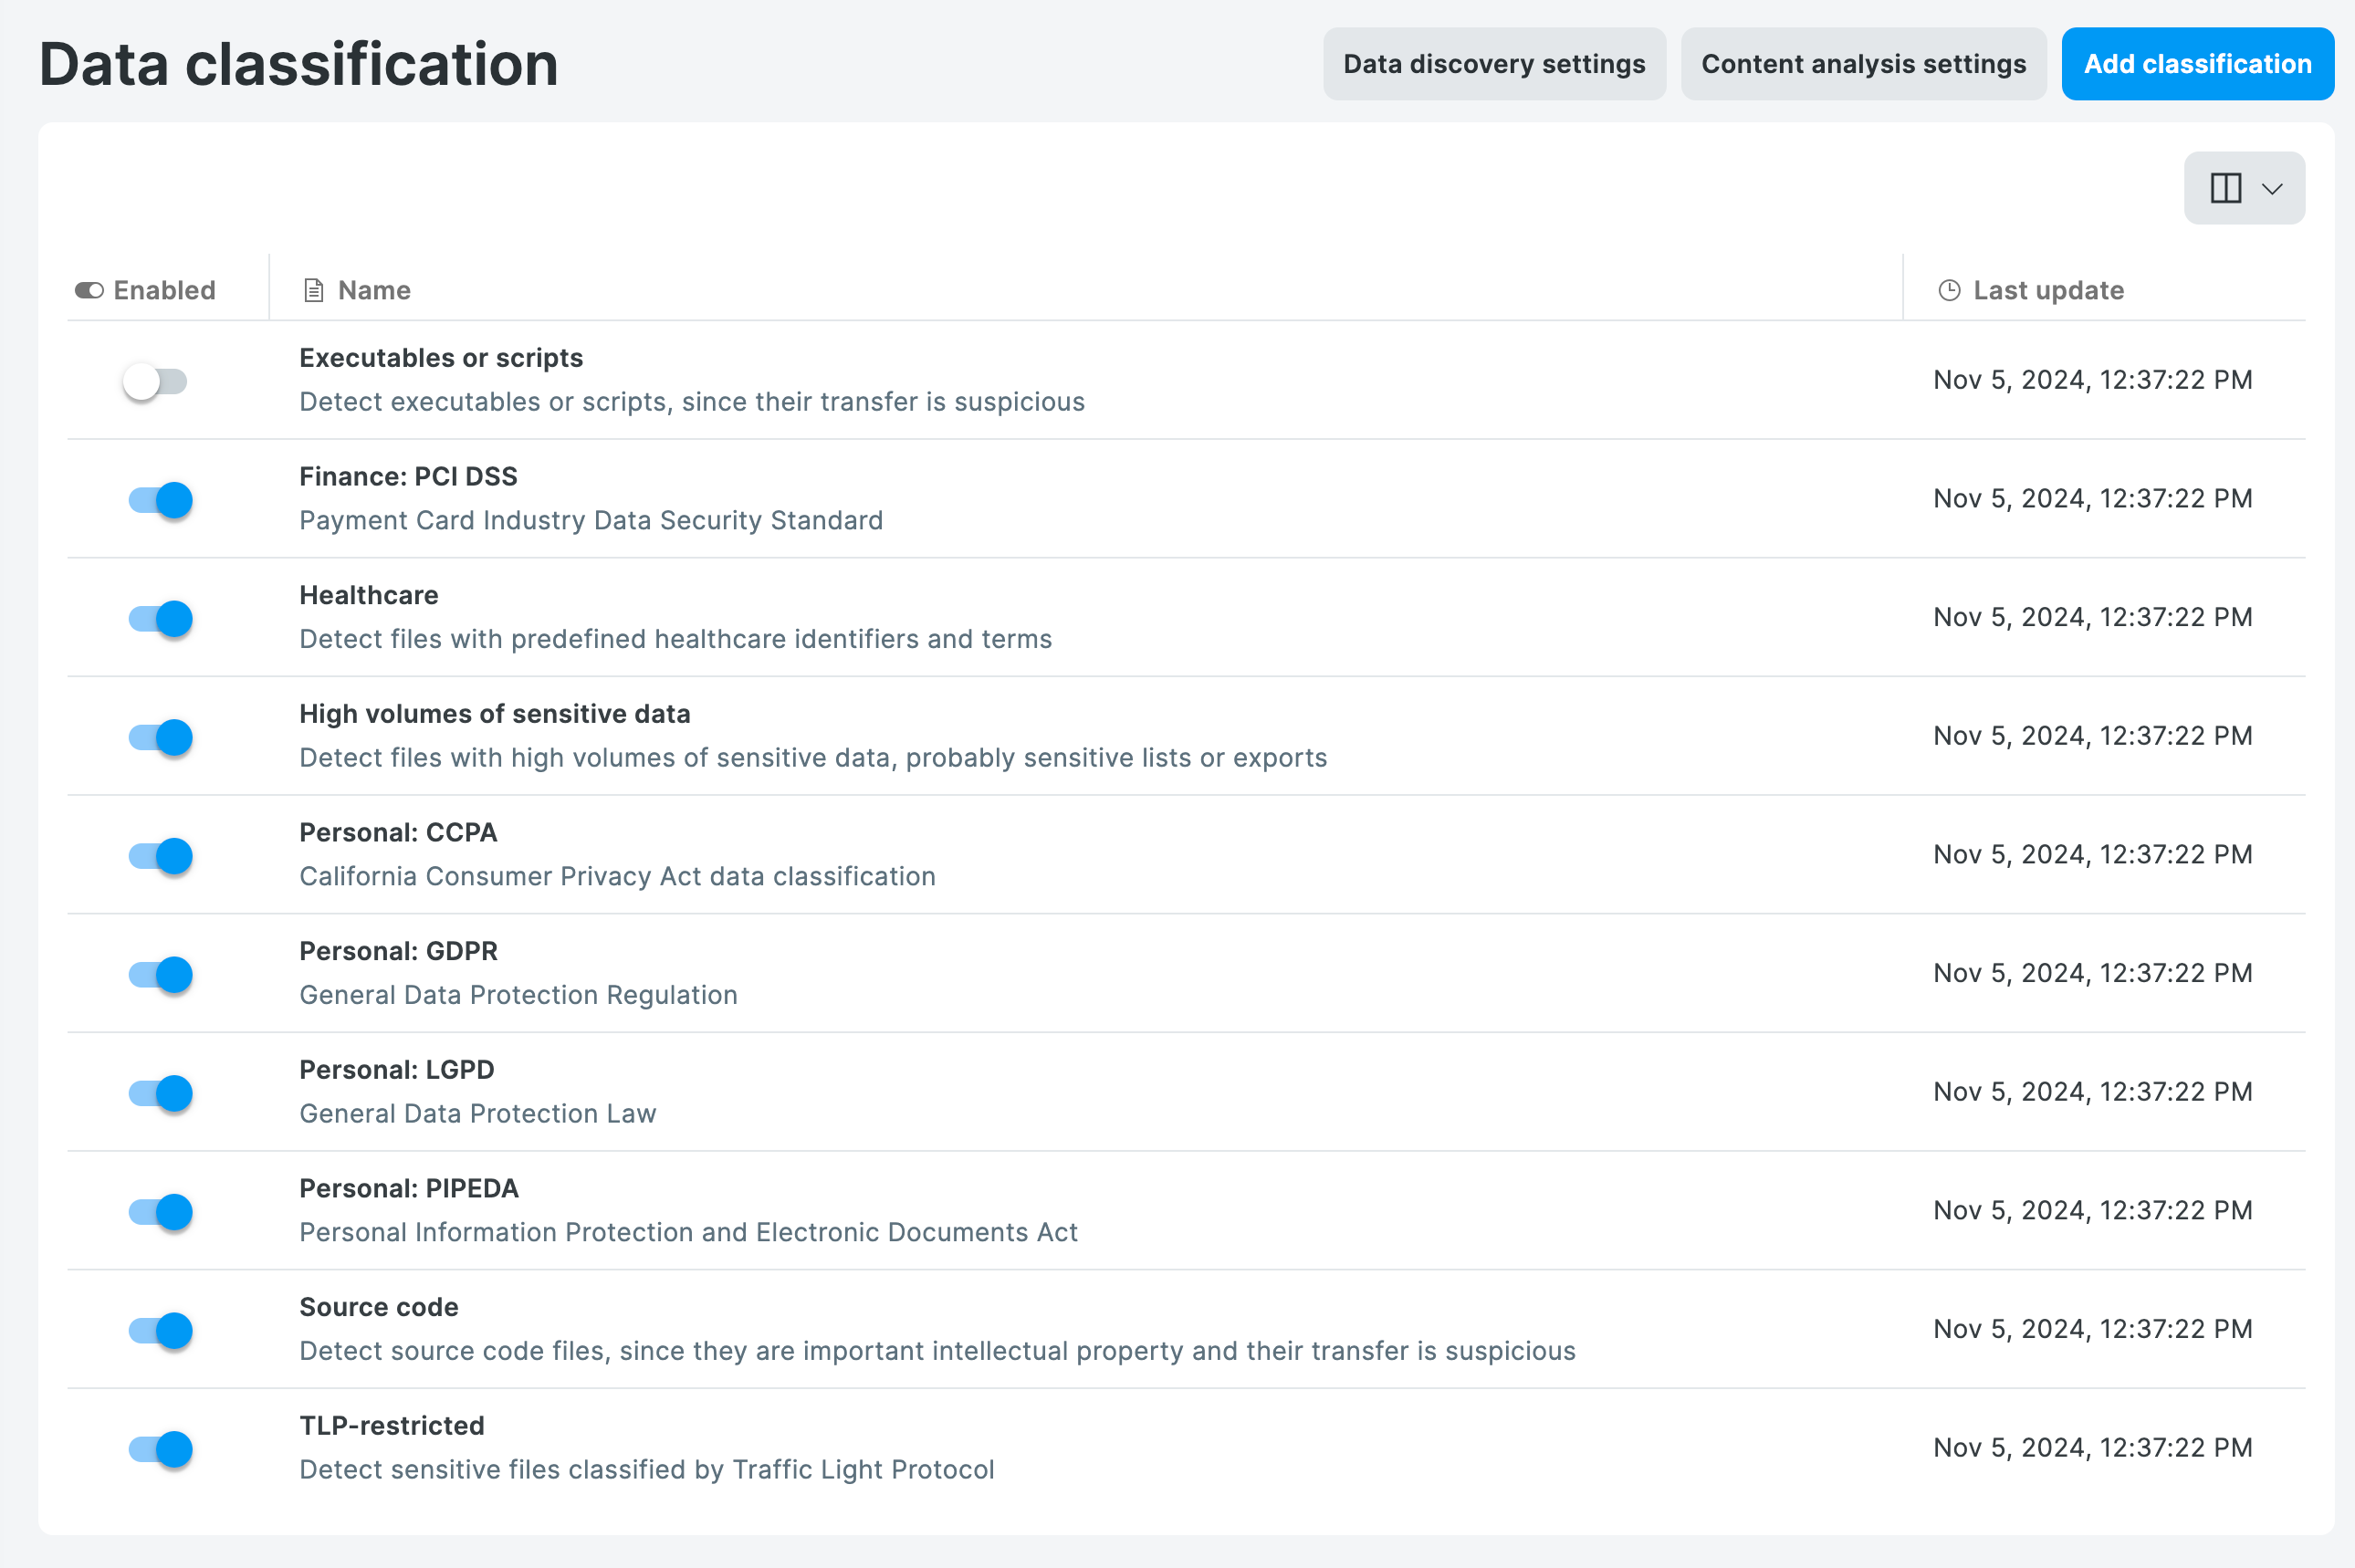Click the toggle icon in Enabled header
The image size is (2355, 1568).
89,290
